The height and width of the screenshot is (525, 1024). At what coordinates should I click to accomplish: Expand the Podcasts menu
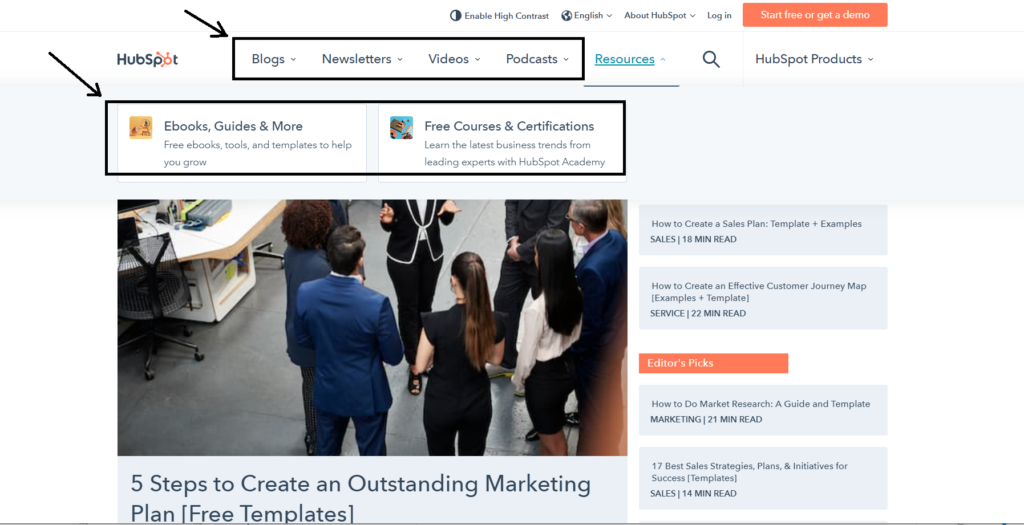point(537,59)
